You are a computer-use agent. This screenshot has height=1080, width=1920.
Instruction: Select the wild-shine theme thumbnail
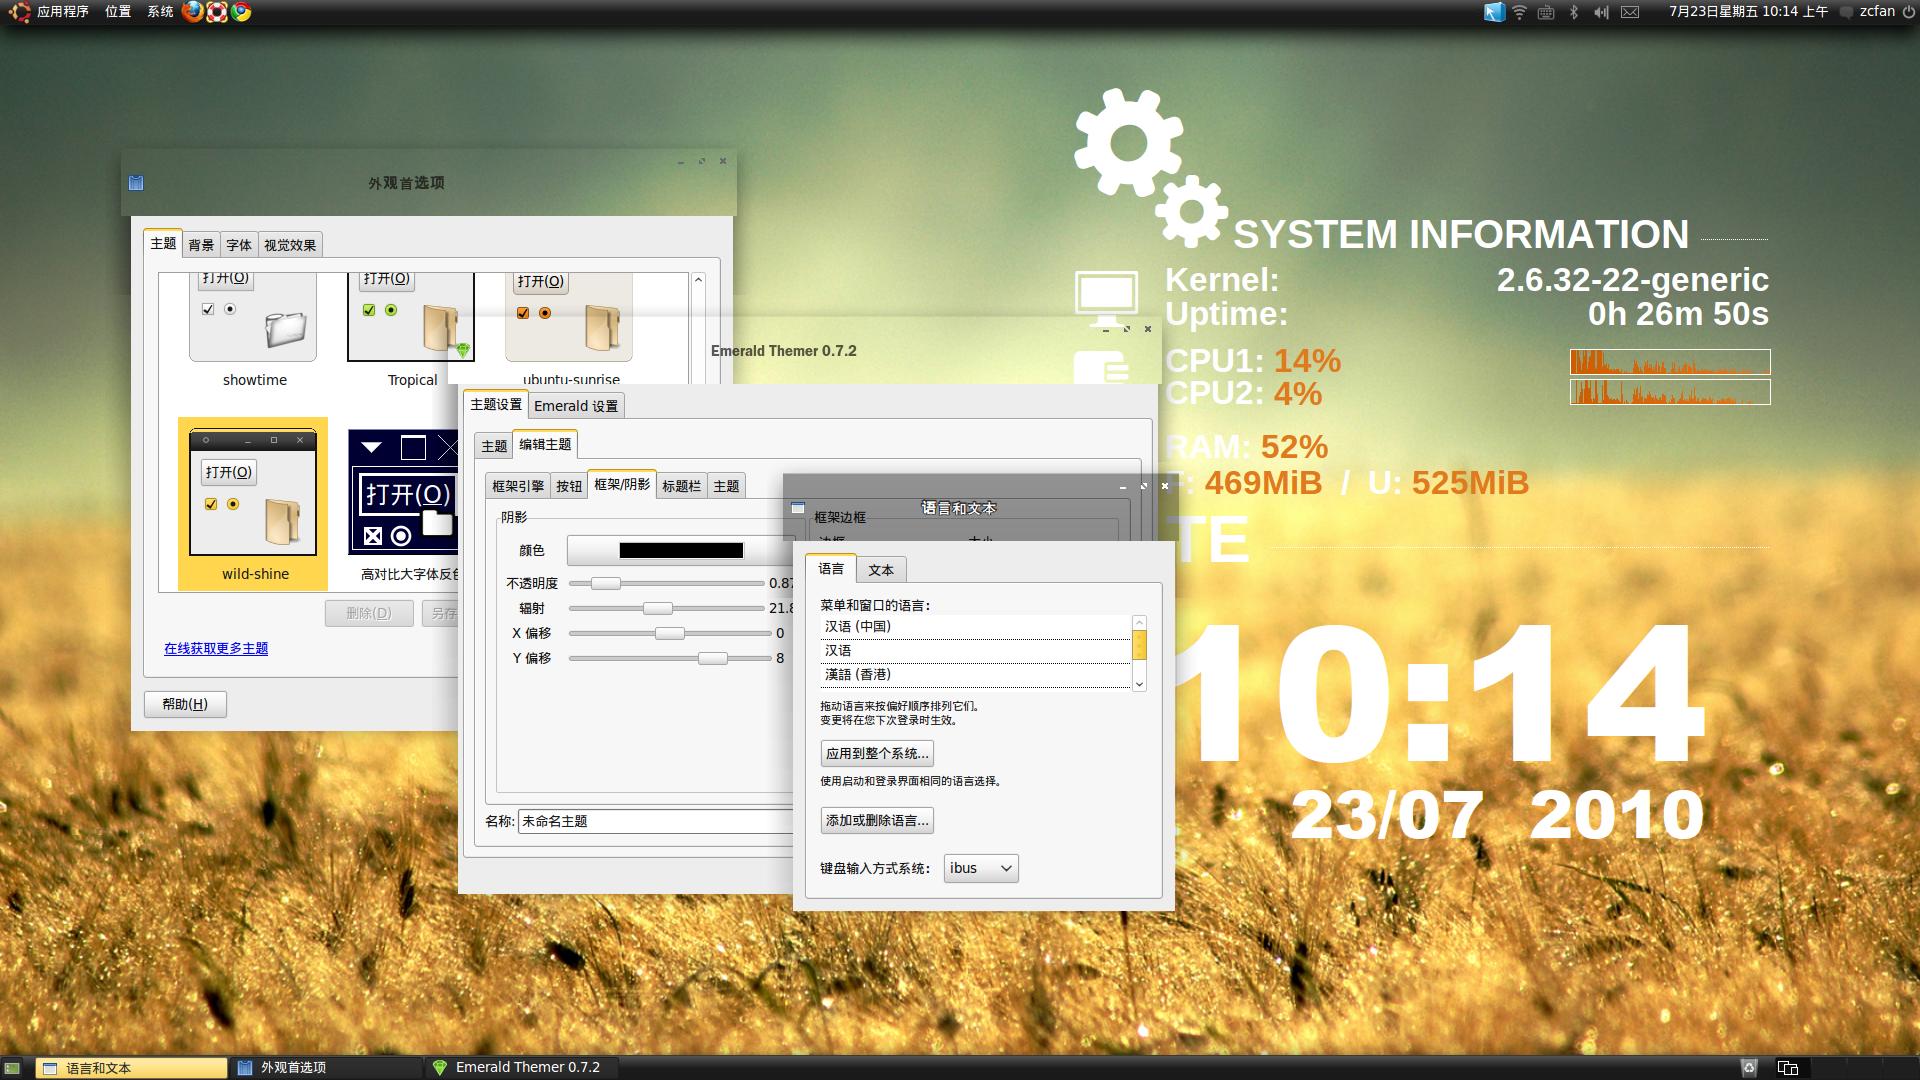254,504
